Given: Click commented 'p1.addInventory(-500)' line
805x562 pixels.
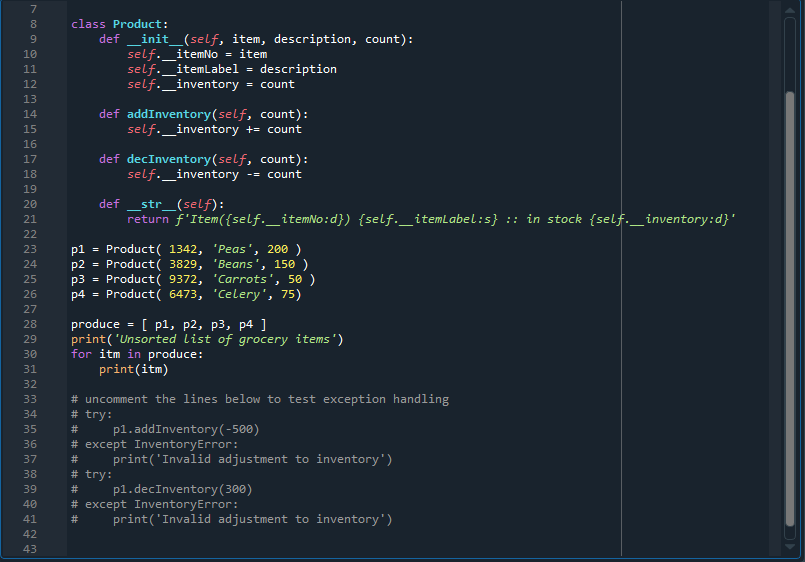Looking at the screenshot, I should [x=165, y=429].
